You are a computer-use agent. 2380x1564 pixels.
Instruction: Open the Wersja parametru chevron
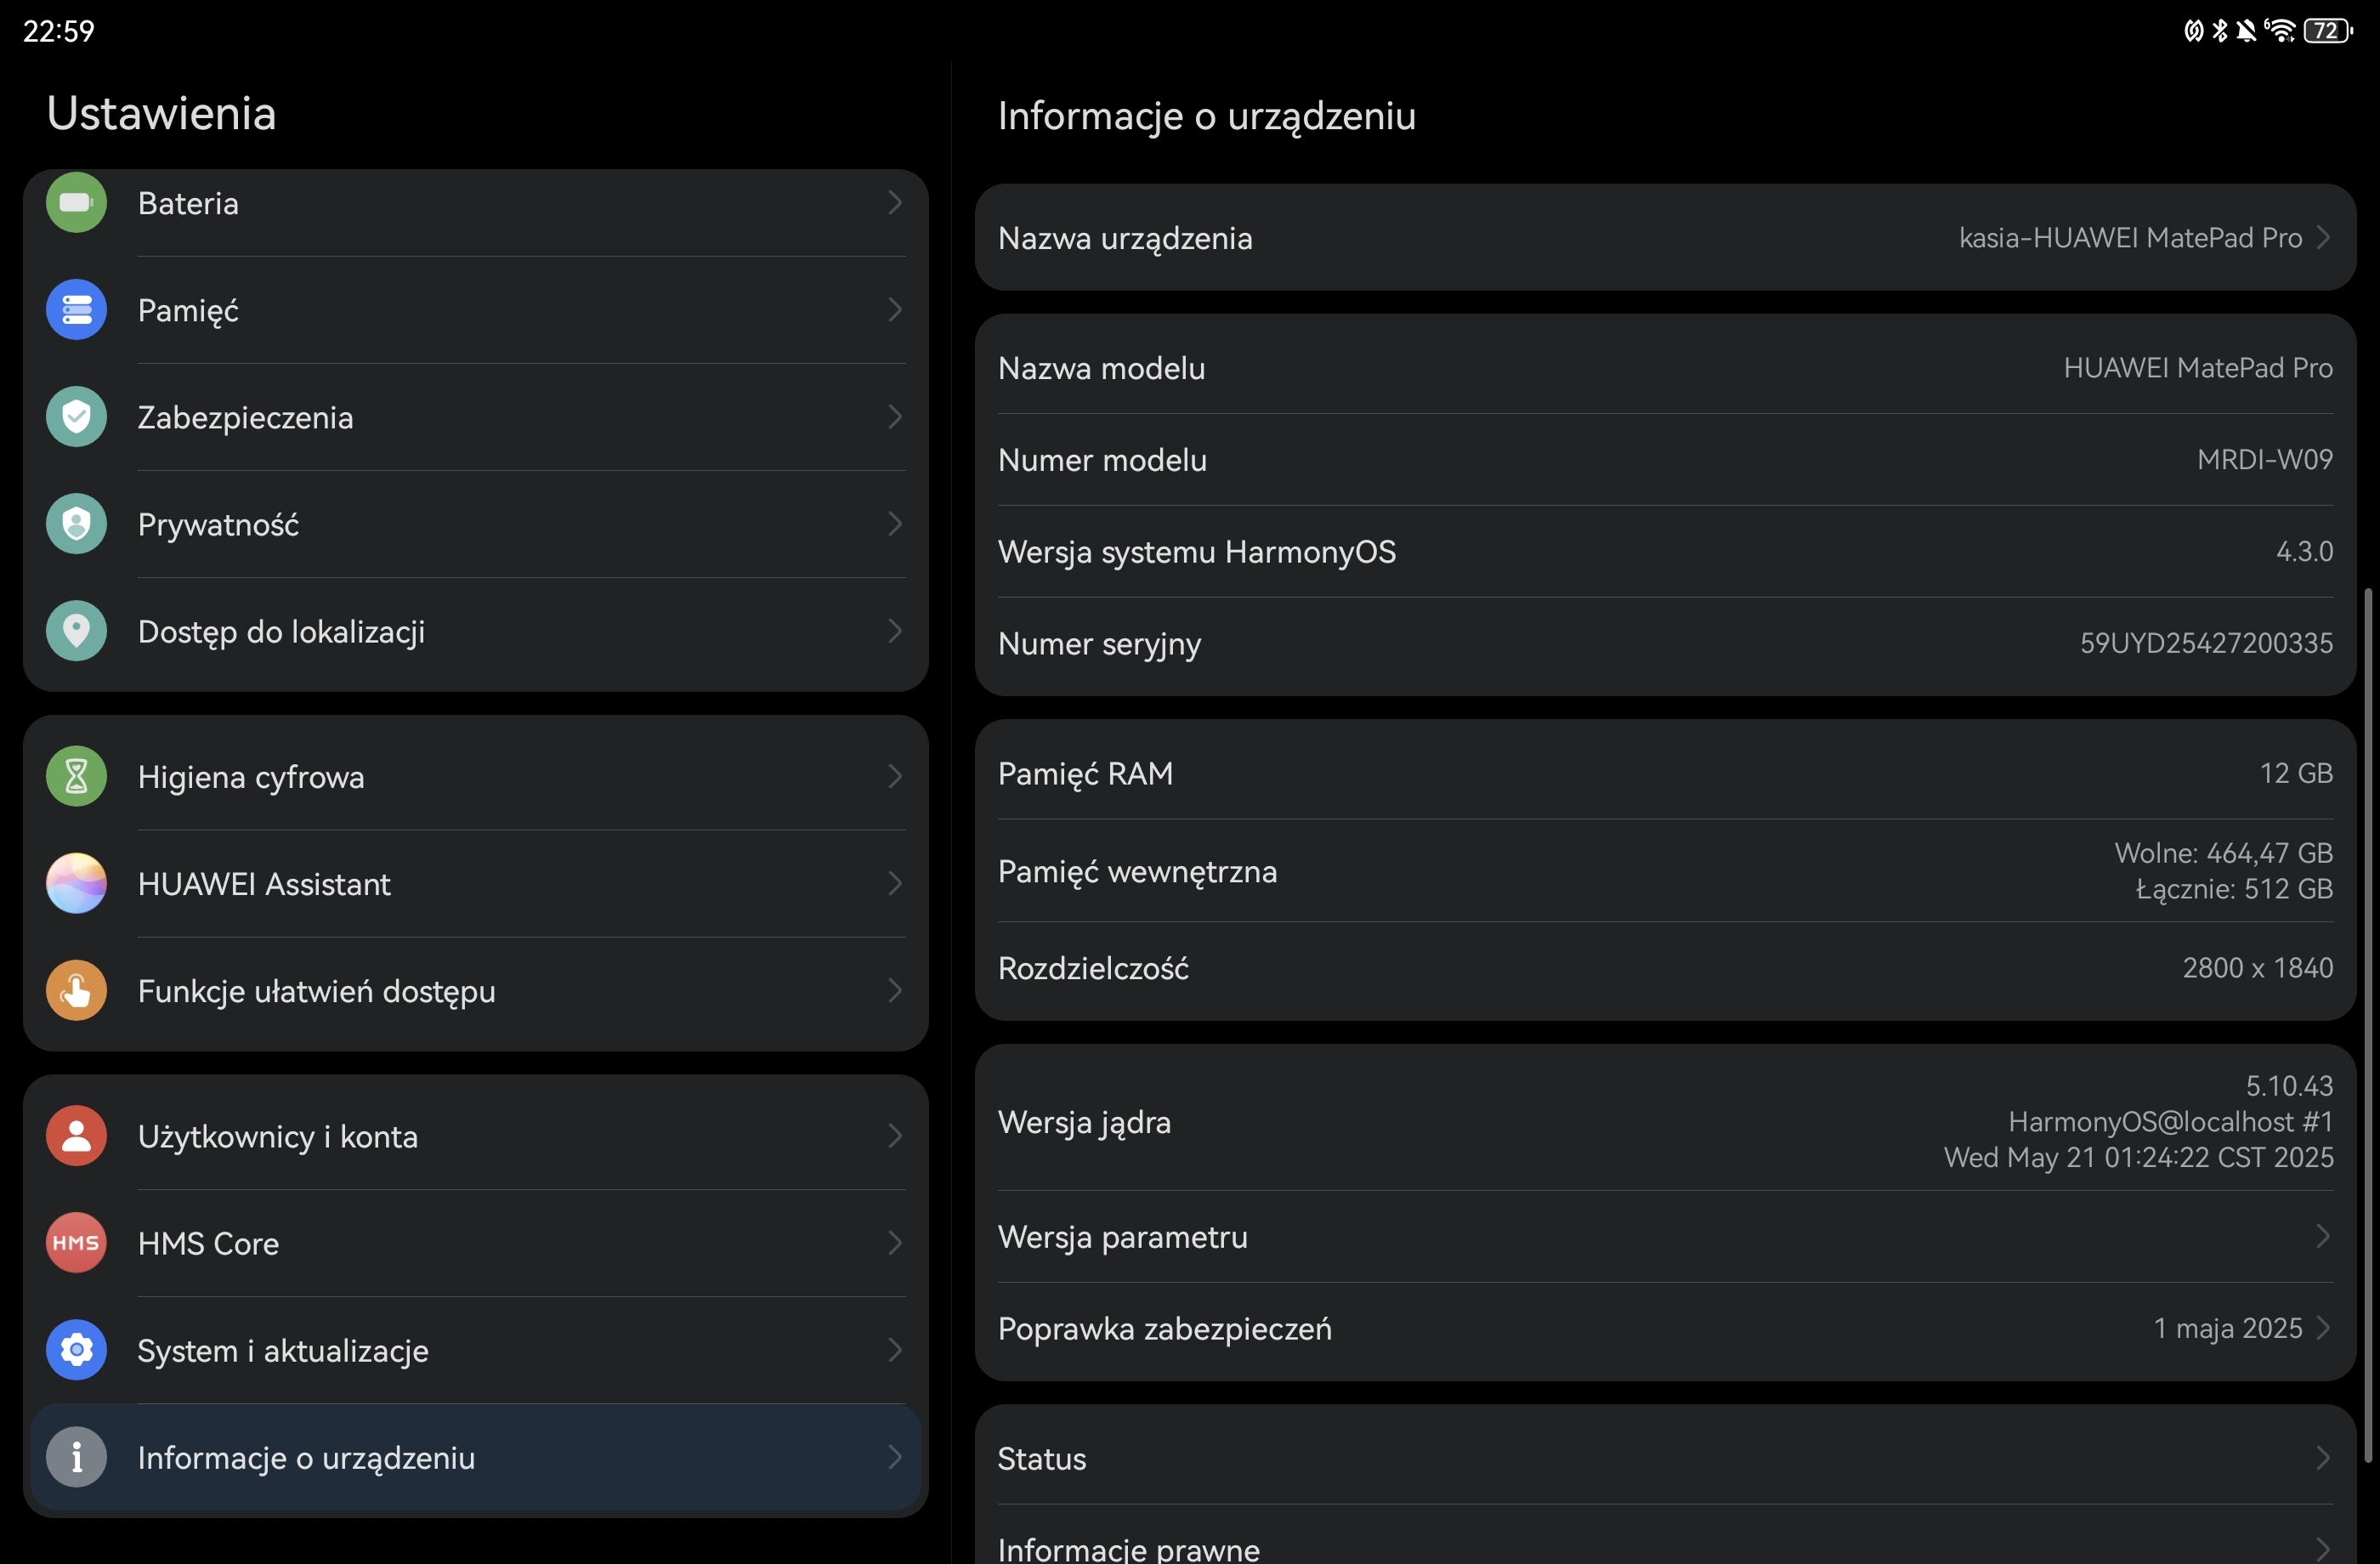pos(2323,1236)
